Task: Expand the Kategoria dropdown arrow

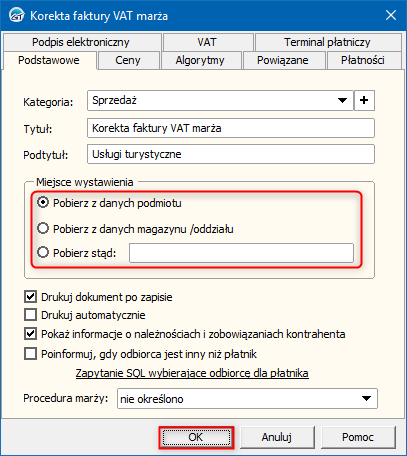Action: pos(342,100)
